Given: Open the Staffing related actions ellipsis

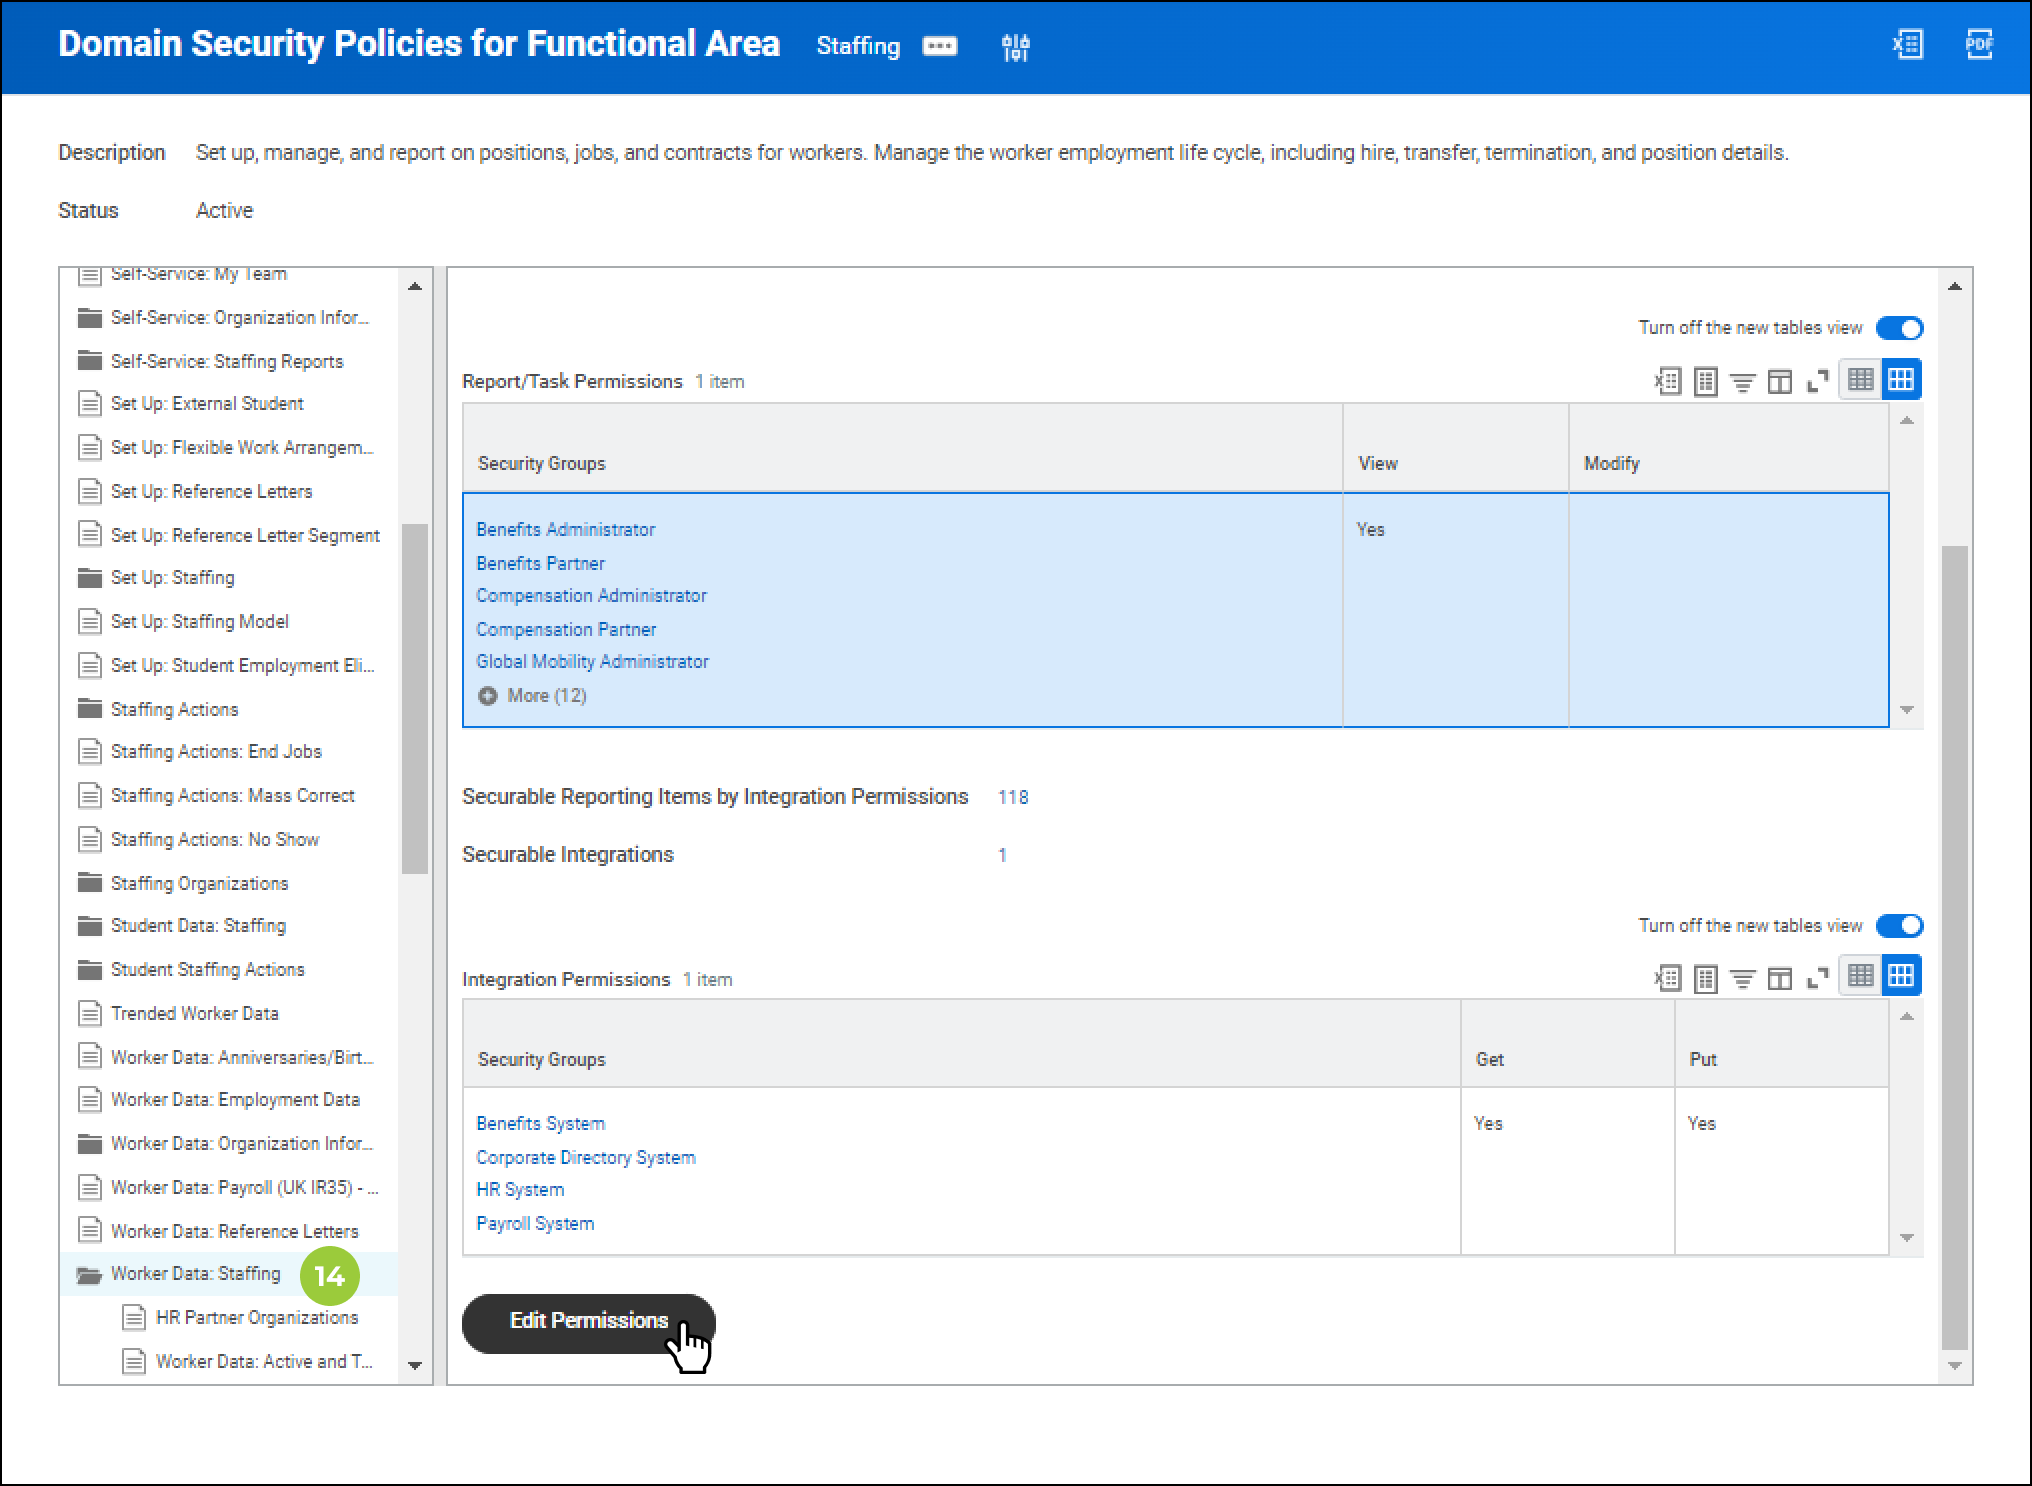Looking at the screenshot, I should tap(939, 46).
